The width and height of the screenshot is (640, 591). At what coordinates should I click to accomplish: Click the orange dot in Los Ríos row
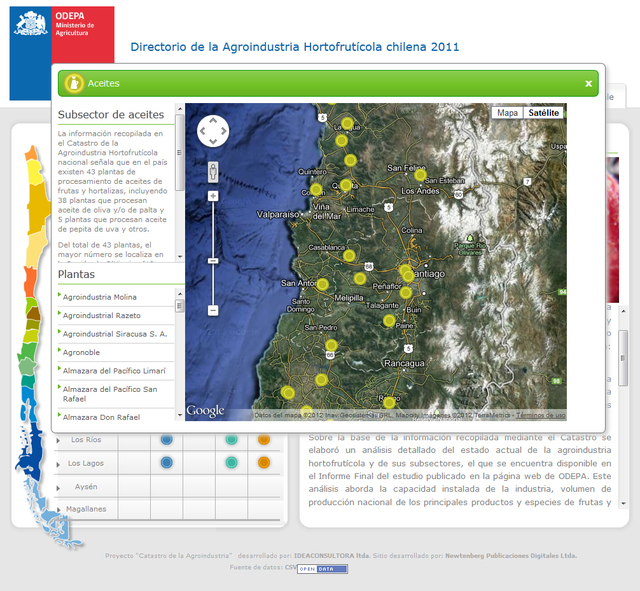[x=264, y=440]
